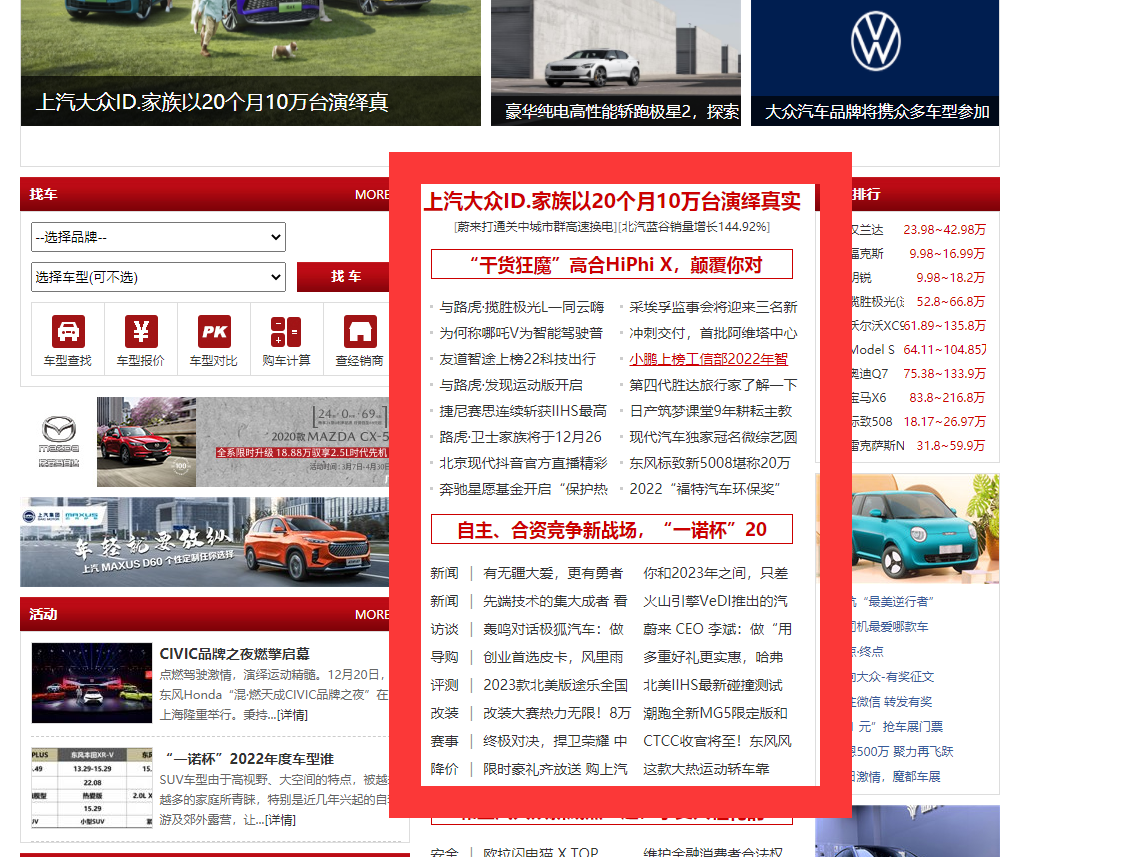
Task: Open news link 与路虎·发现运动版开启
Action: (511, 385)
